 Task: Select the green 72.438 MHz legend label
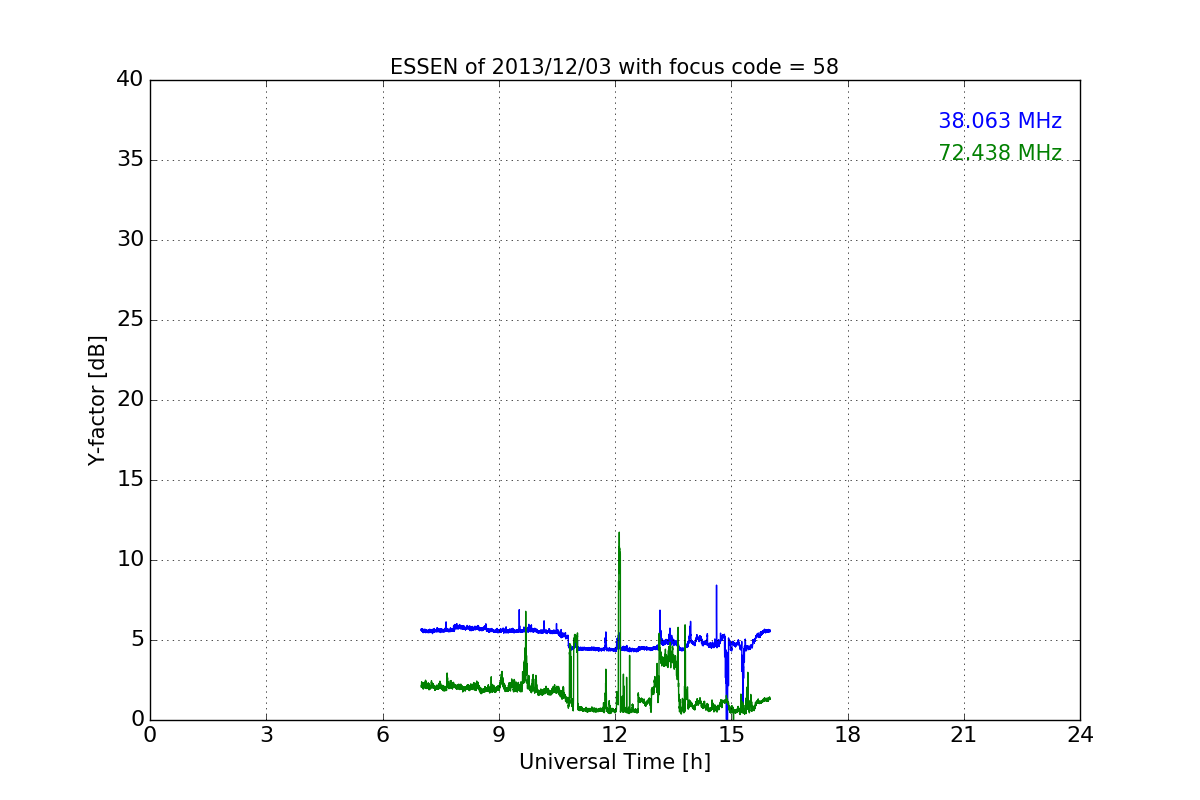click(999, 153)
